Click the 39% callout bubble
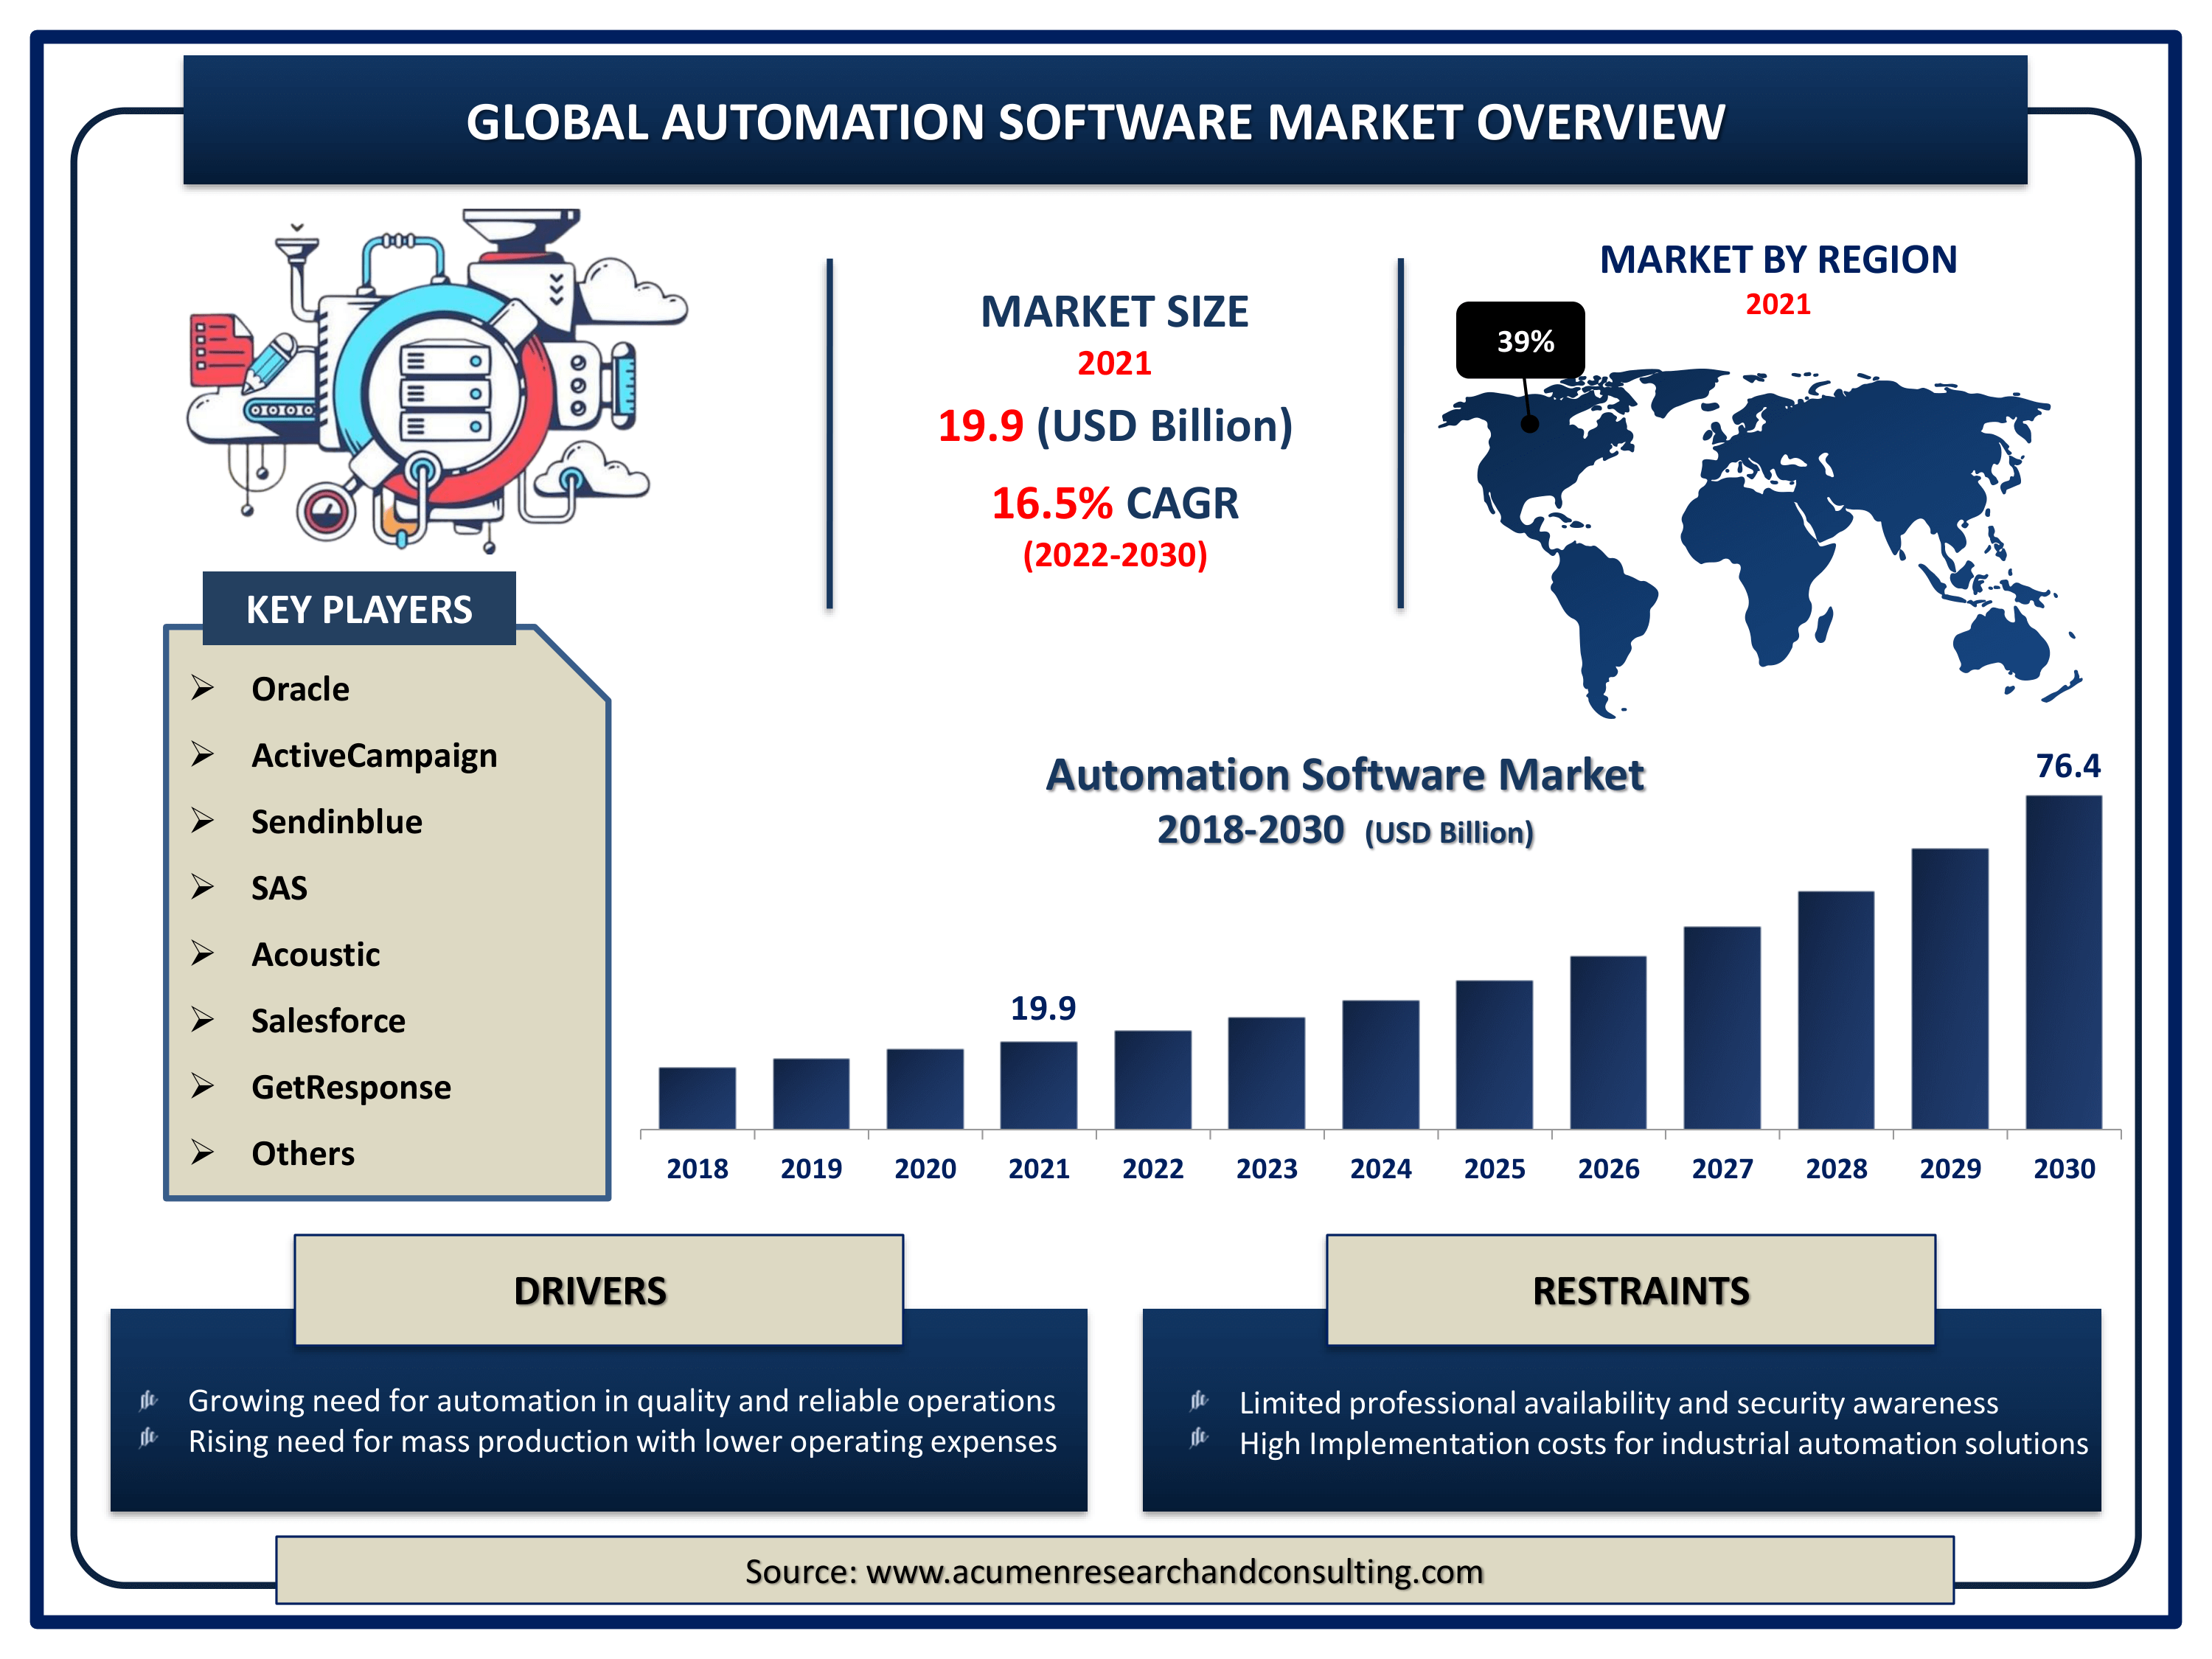Viewport: 2212px width, 1659px height. pyautogui.click(x=1520, y=340)
